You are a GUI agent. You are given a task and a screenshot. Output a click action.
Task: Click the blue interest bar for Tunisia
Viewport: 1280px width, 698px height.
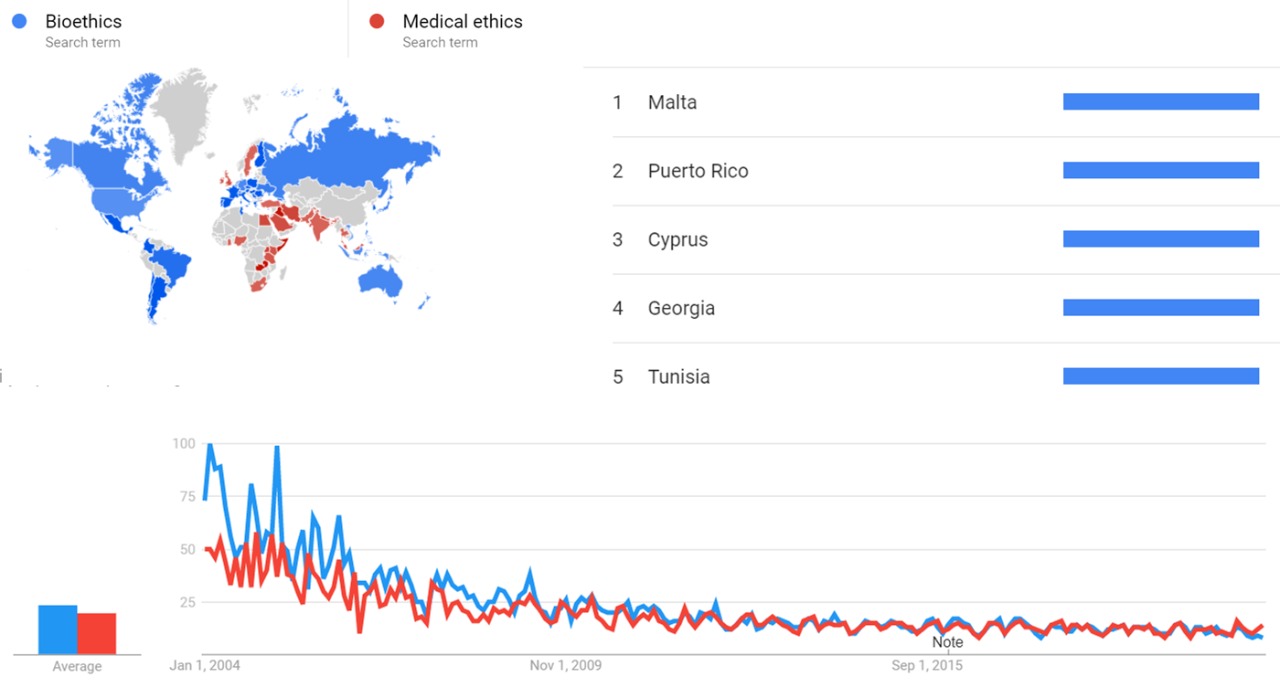coord(1160,377)
